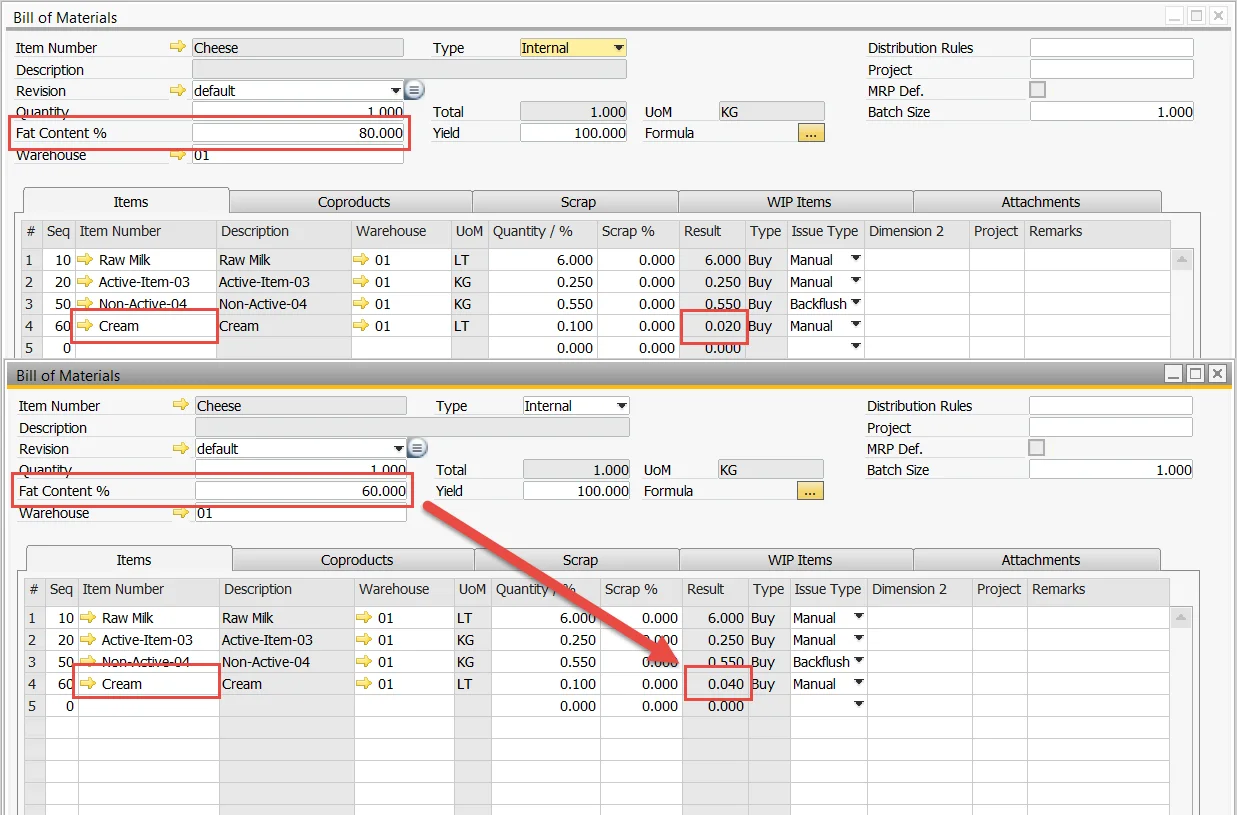Toggle MRP Def. checkbox in 80.000 fat window
The image size is (1237, 815).
pos(1038,90)
